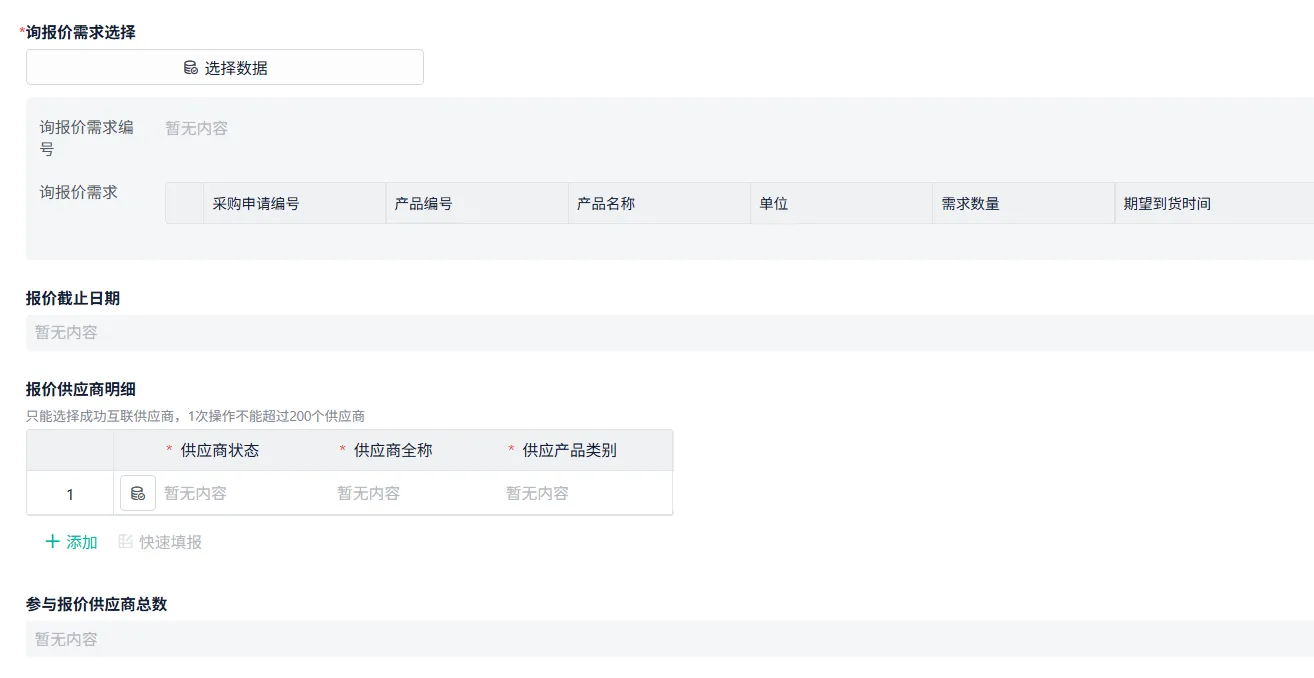Click the 供应商全称 cell in row 1
This screenshot has height=678, width=1314.
pyautogui.click(x=368, y=493)
